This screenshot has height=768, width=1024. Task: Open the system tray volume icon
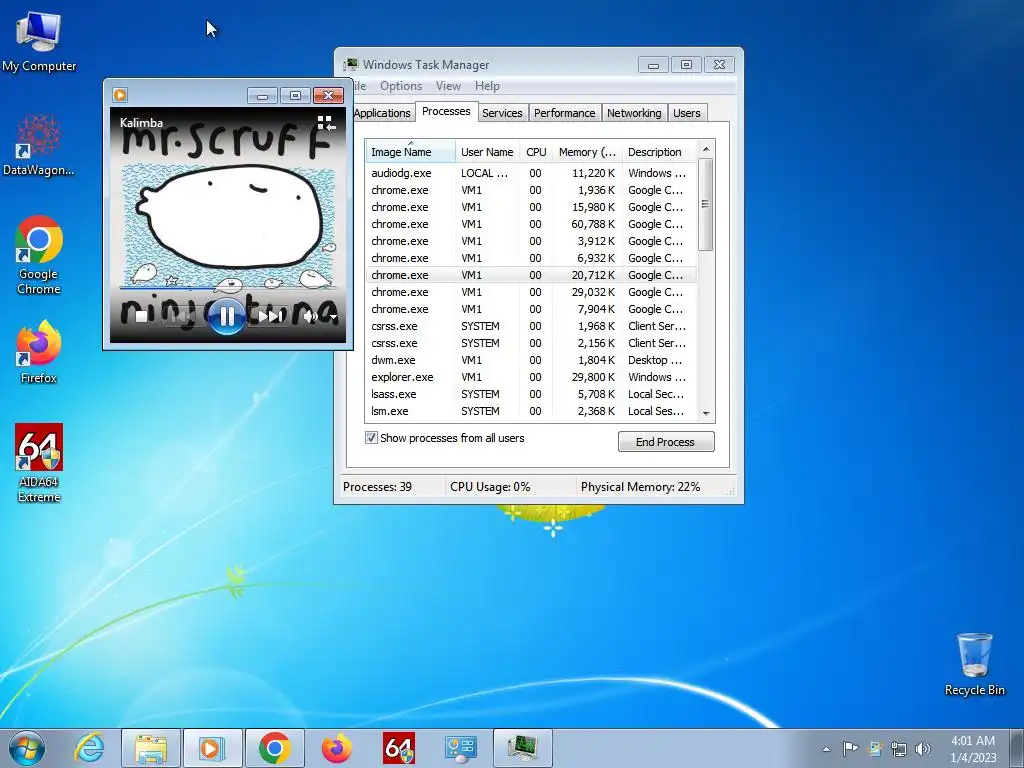(x=922, y=749)
